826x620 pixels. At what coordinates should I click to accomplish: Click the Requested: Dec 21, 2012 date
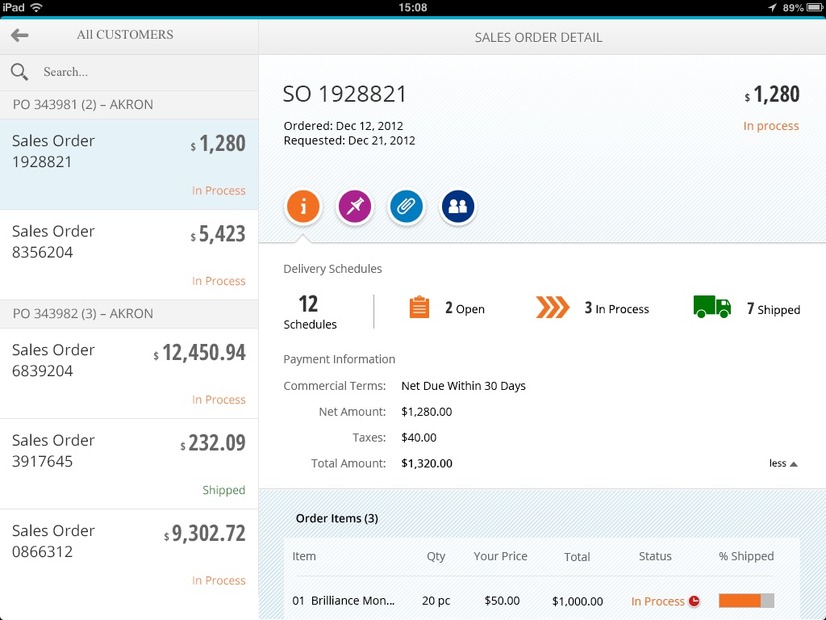point(349,141)
